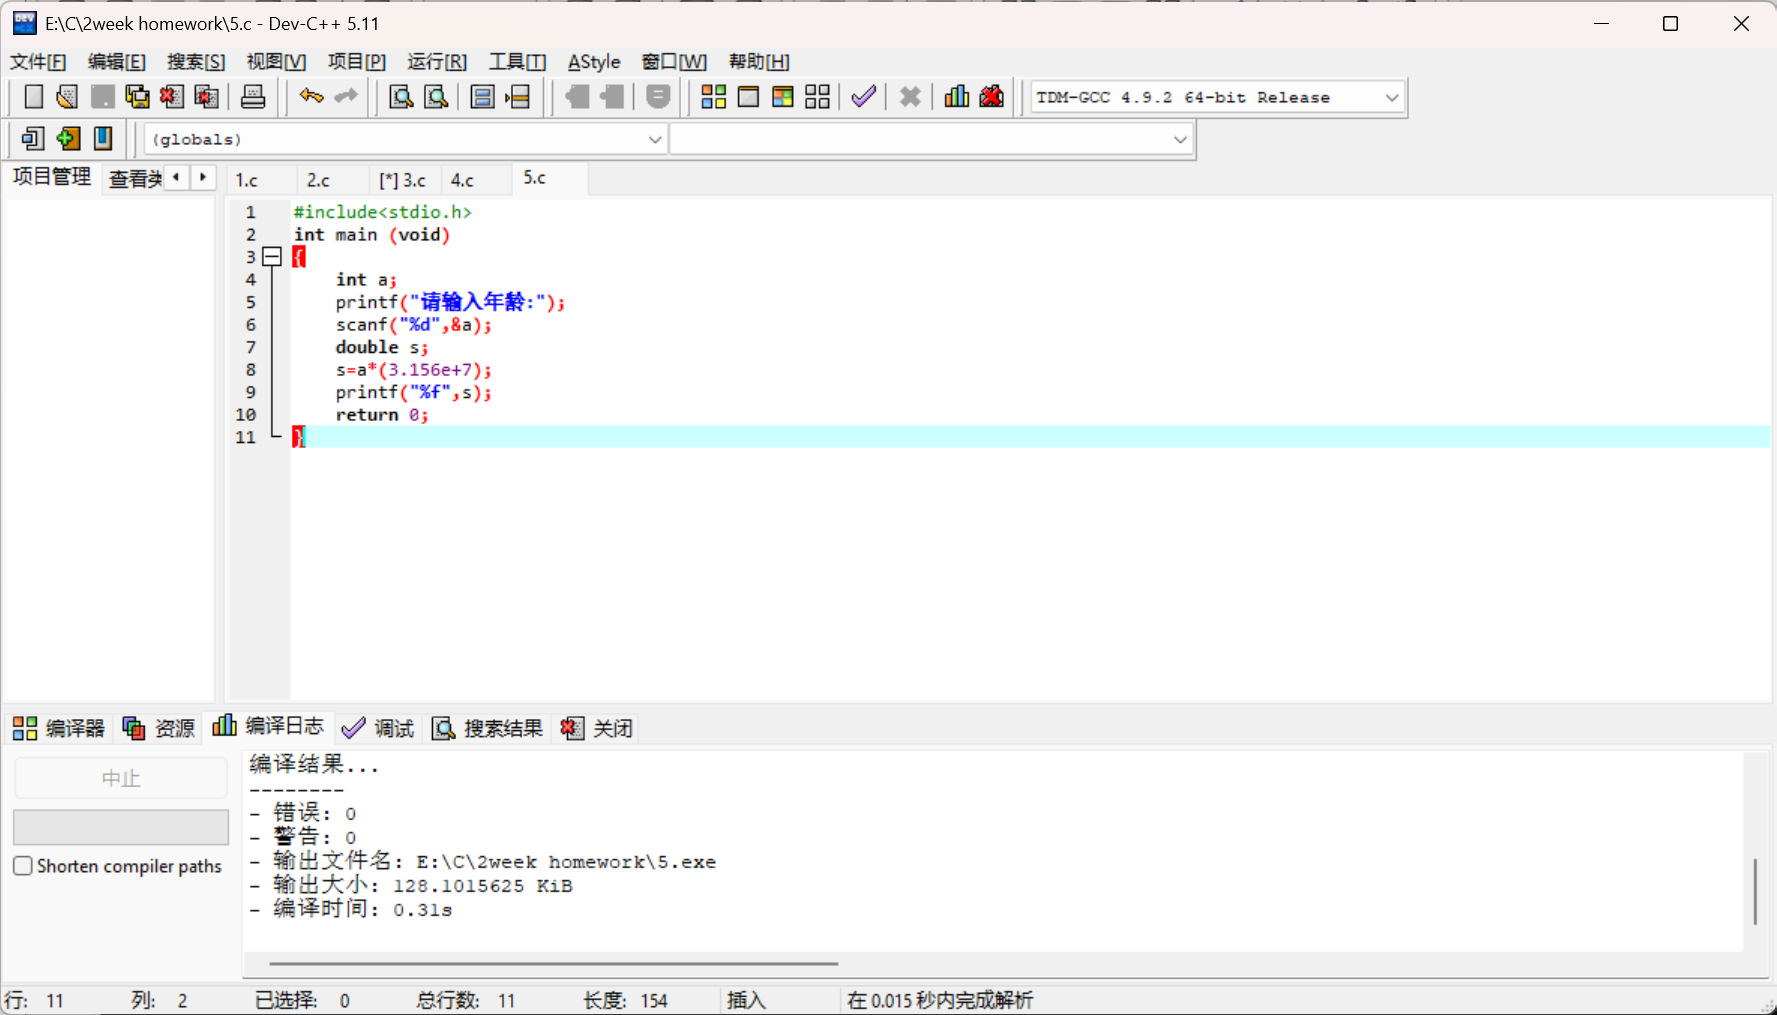The width and height of the screenshot is (1777, 1015).
Task: Click the Stop Execution X icon
Action: [x=910, y=97]
